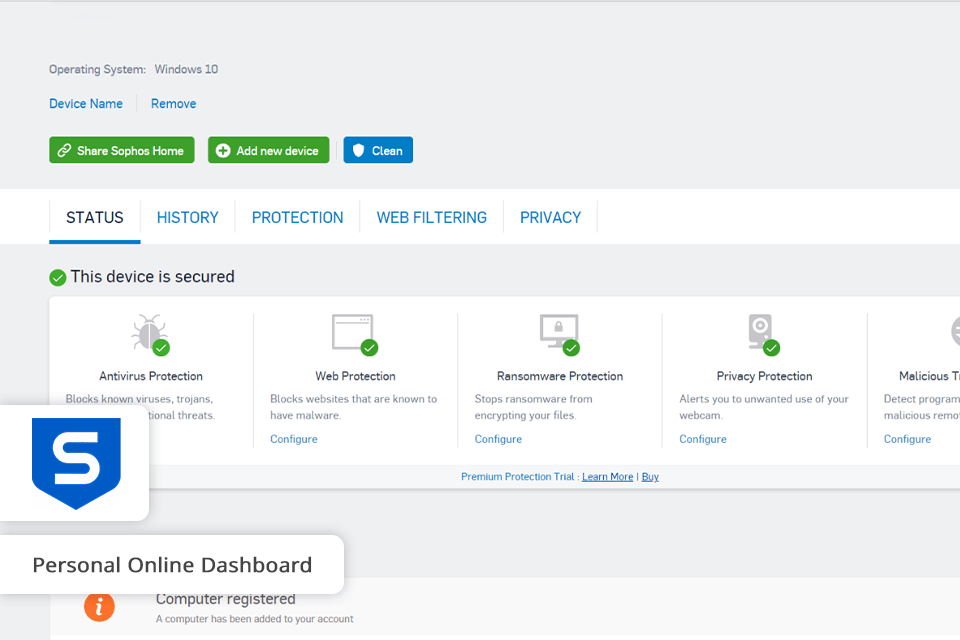960x640 pixels.
Task: Click the Antivirus Protection bug icon
Action: [x=150, y=334]
